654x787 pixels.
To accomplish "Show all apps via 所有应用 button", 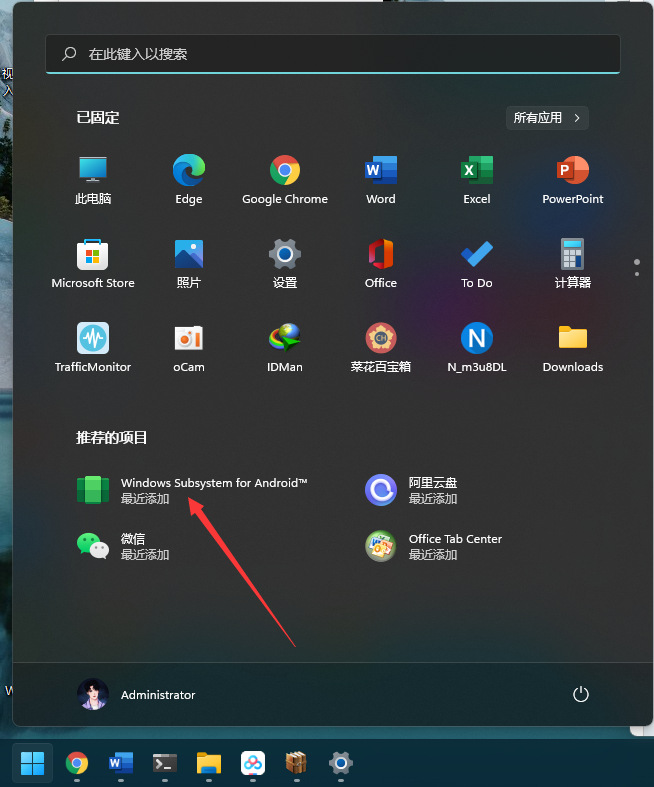I will point(547,118).
